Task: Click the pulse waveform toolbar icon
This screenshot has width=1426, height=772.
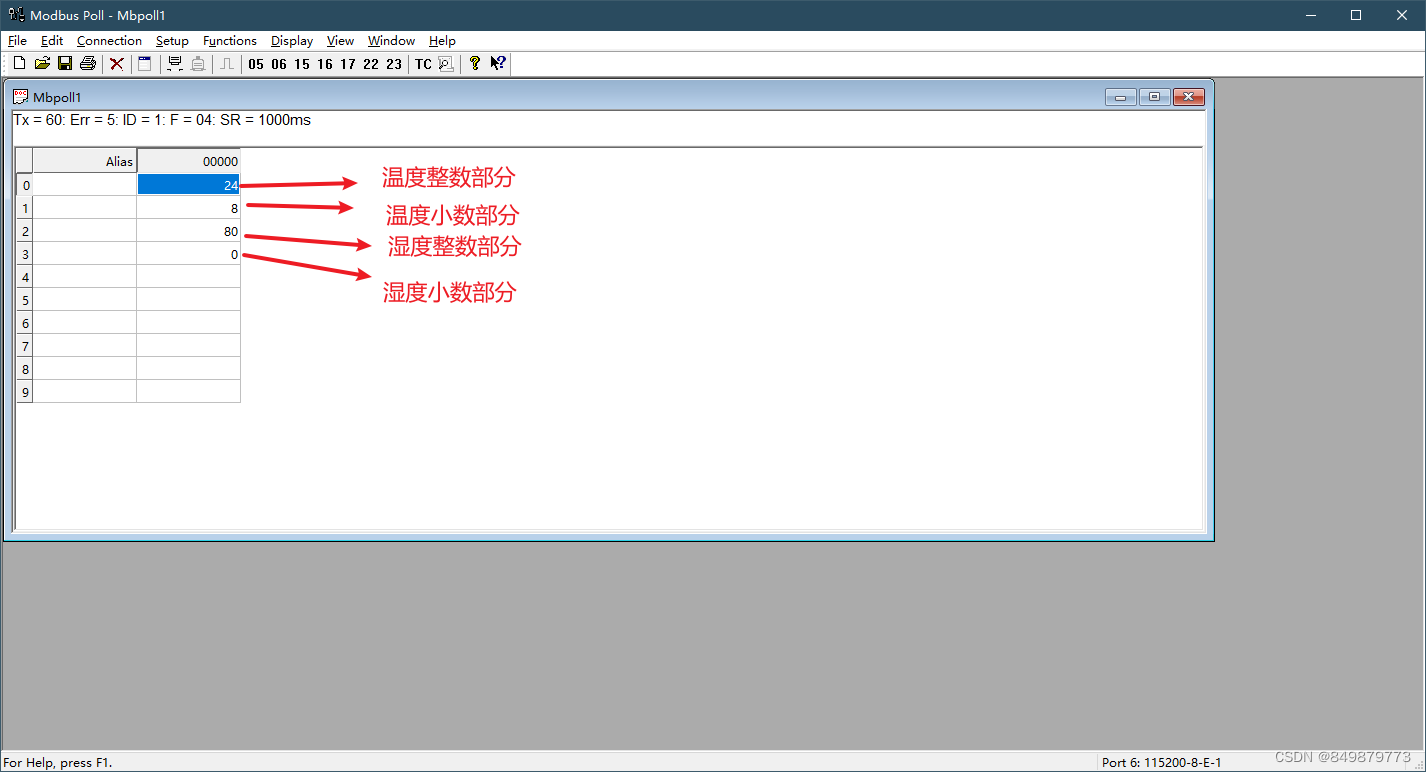Action: 227,64
